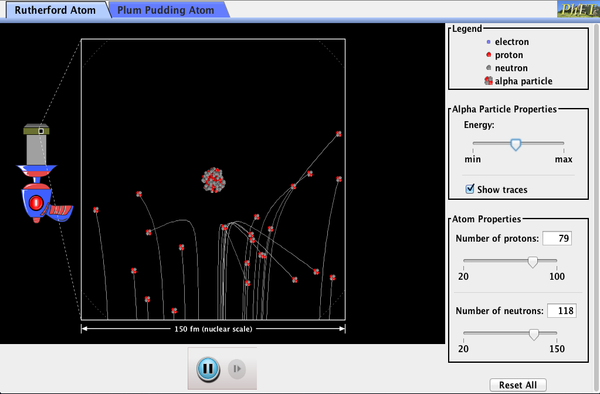Click the electron icon in the legend
The image size is (600, 394).
(x=488, y=42)
